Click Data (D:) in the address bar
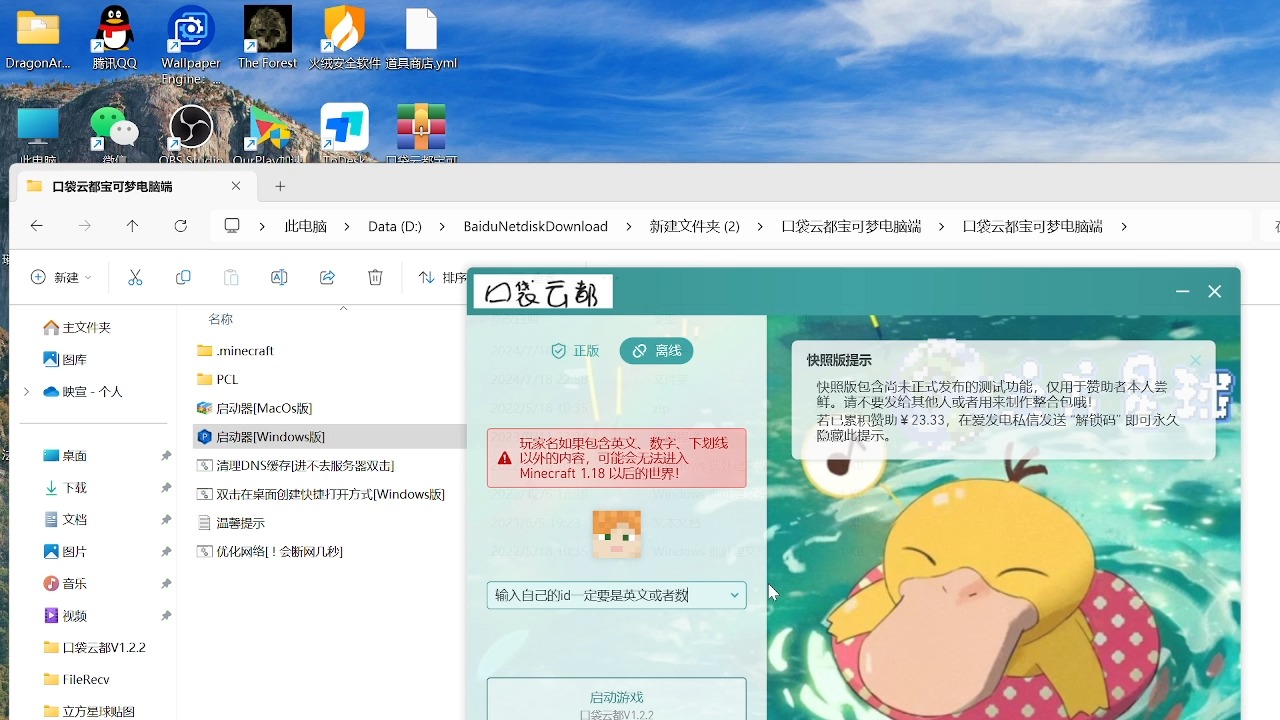 (x=395, y=227)
